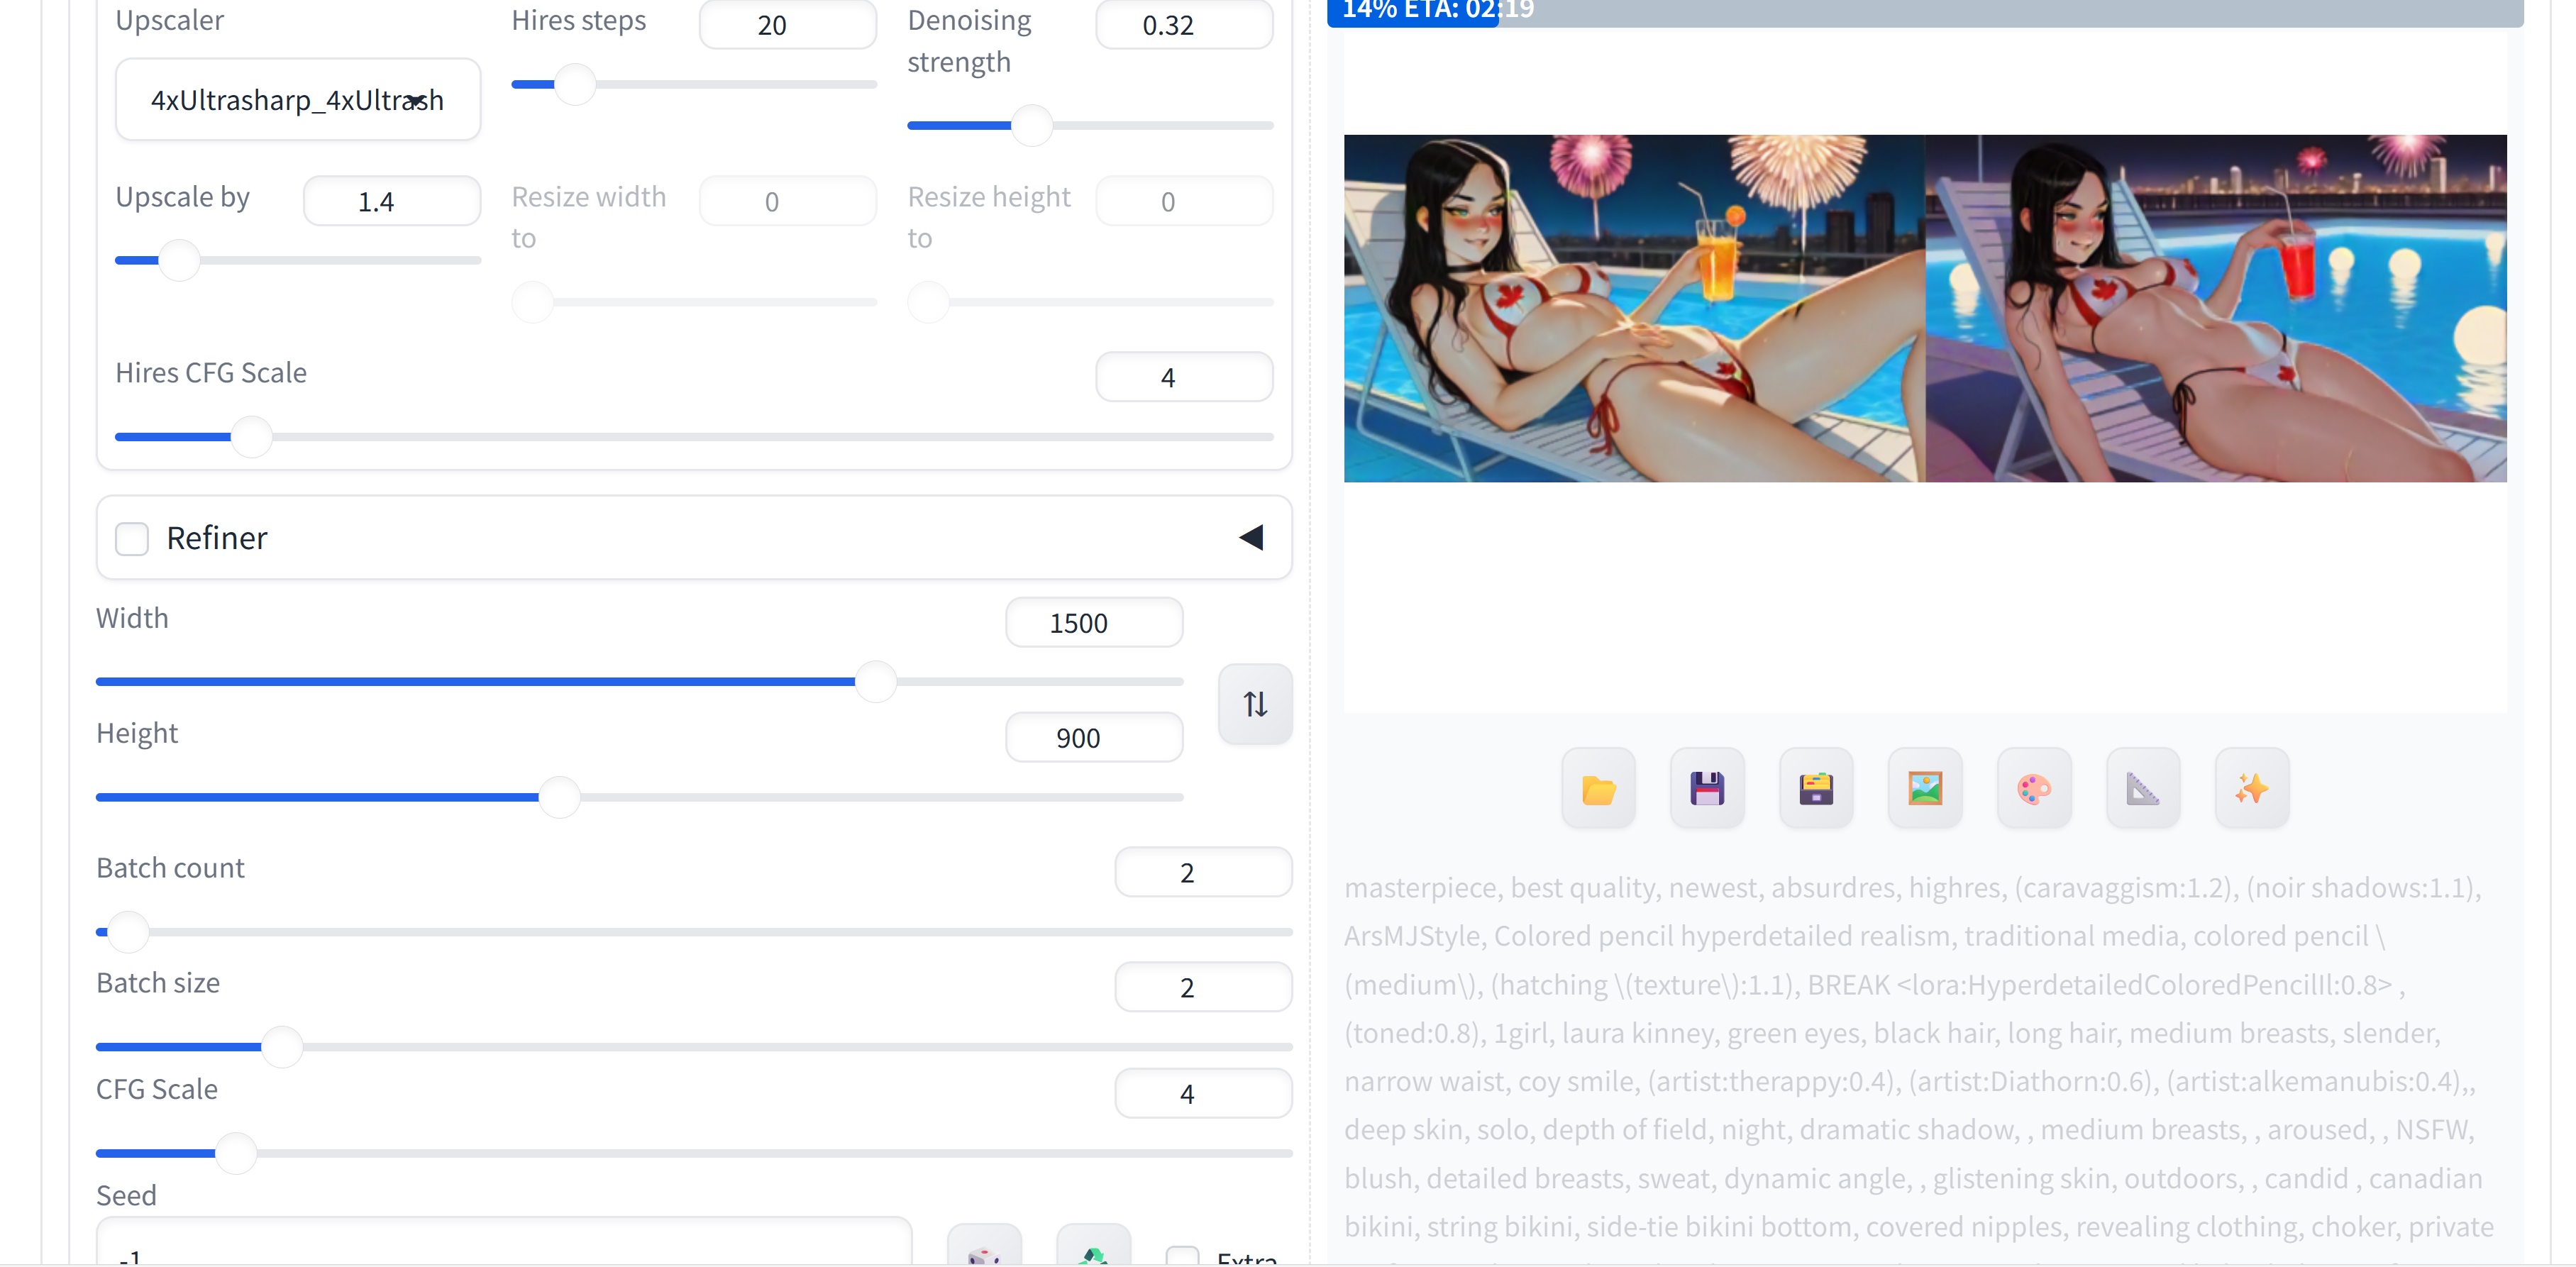The image size is (2576, 1267).
Task: Open the Upscaler dropdown 4xUltrasharp
Action: [298, 99]
